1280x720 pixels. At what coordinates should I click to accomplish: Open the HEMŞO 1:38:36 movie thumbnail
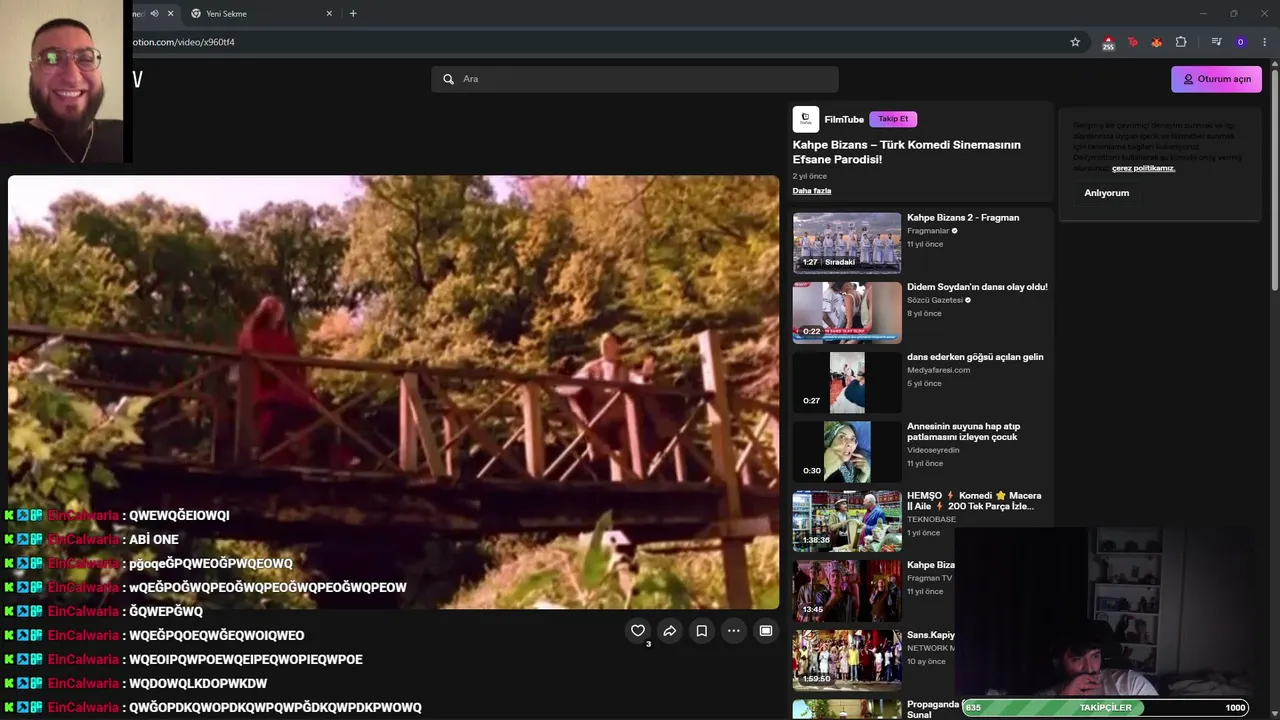847,521
